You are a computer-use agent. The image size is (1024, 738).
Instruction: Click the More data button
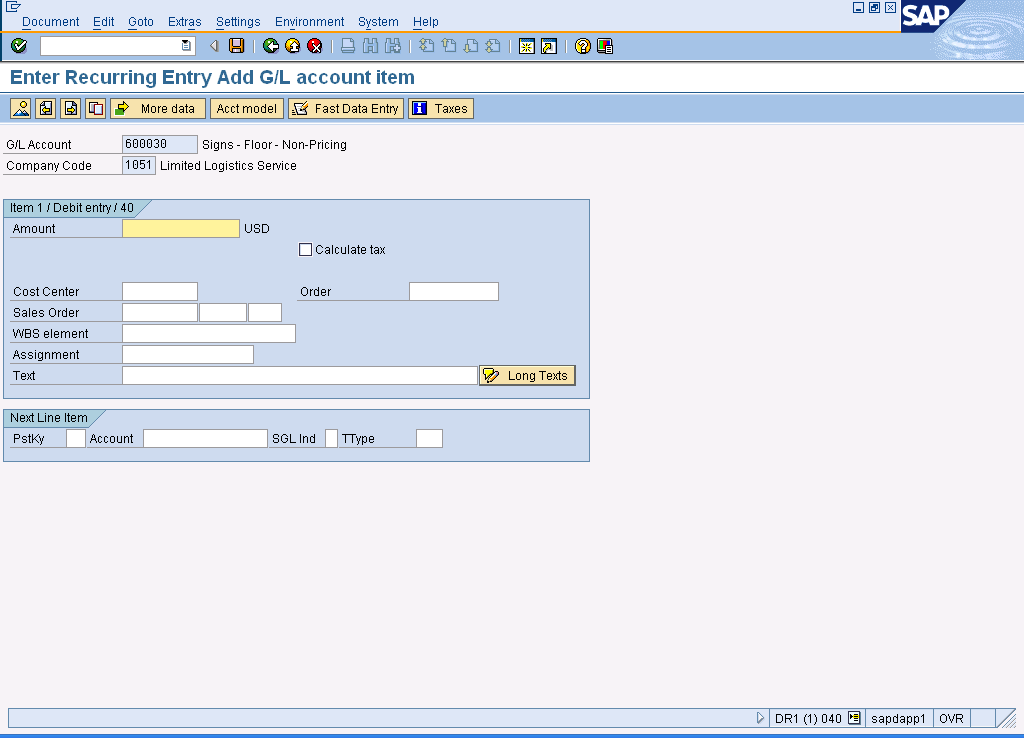[x=158, y=108]
